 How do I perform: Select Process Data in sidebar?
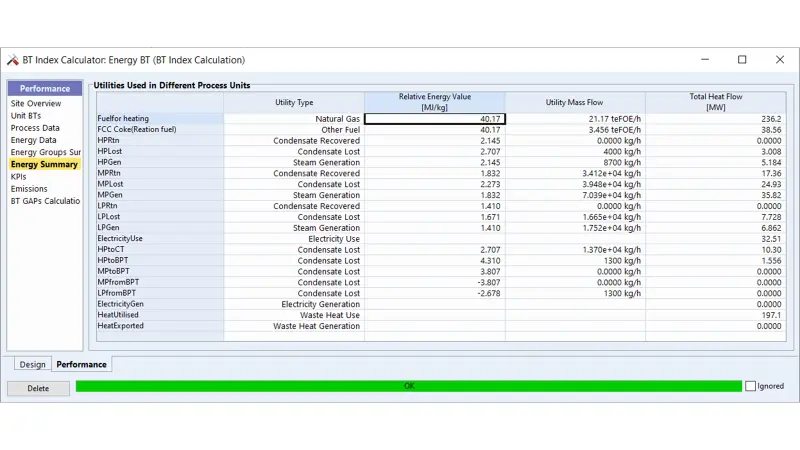[35, 128]
